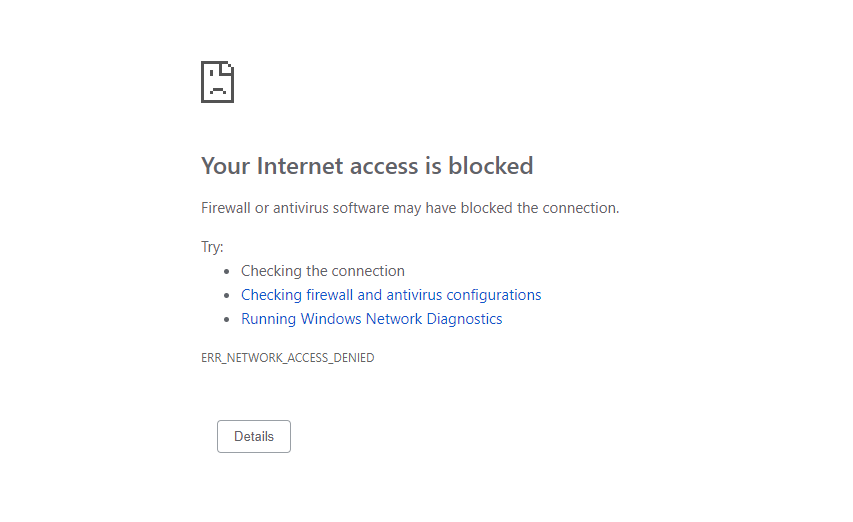Click the heading Your Internet access is blocked
Screen dimensions: 853x522
tap(367, 166)
